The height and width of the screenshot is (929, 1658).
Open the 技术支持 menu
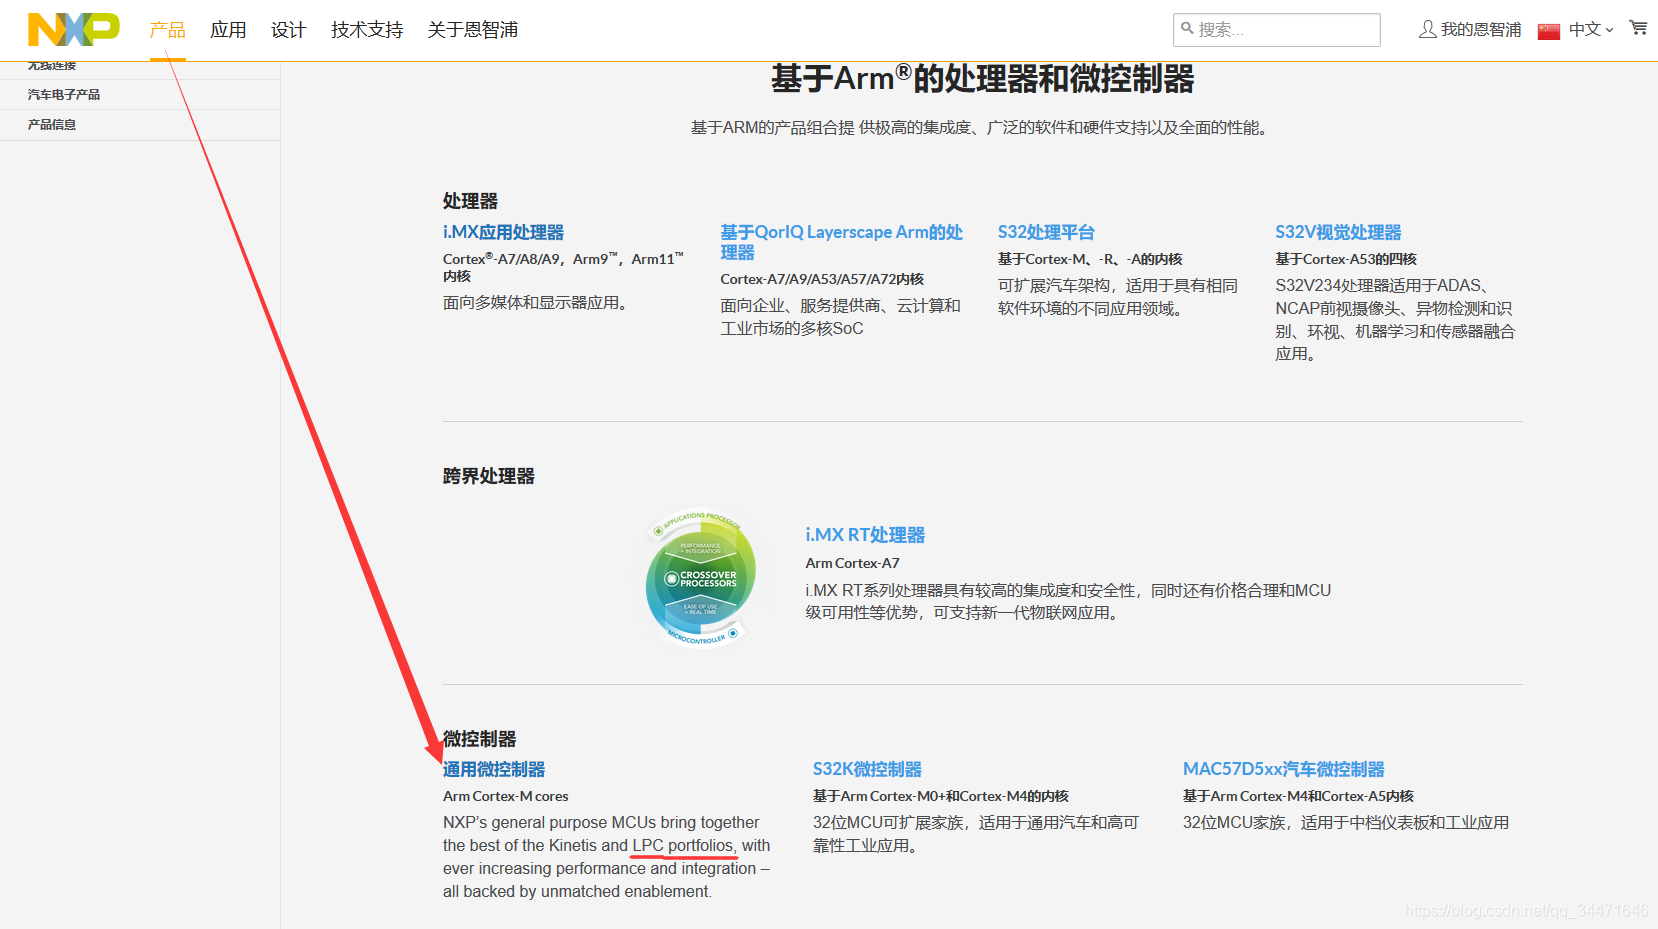[365, 30]
